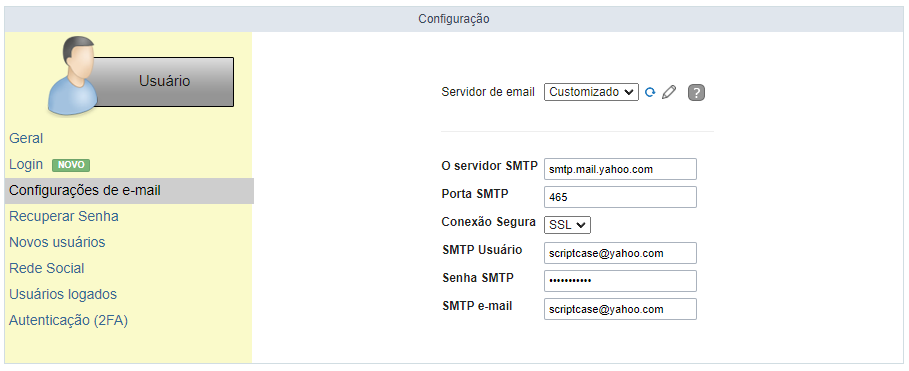Open Usuários logados section
This screenshot has height=371, width=909.
coord(63,294)
